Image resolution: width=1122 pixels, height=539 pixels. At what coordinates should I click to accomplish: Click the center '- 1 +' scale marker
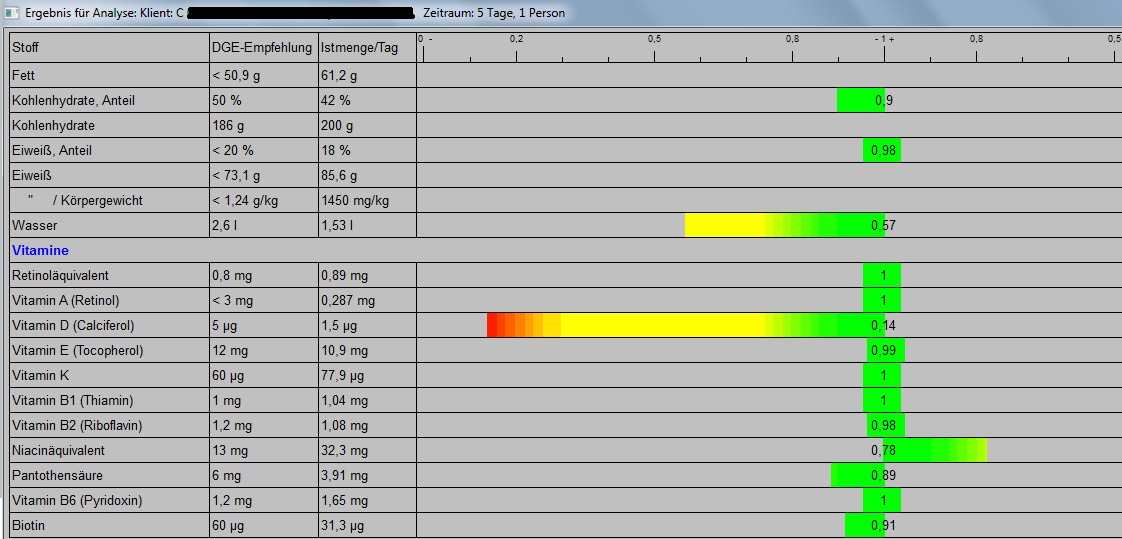[883, 38]
